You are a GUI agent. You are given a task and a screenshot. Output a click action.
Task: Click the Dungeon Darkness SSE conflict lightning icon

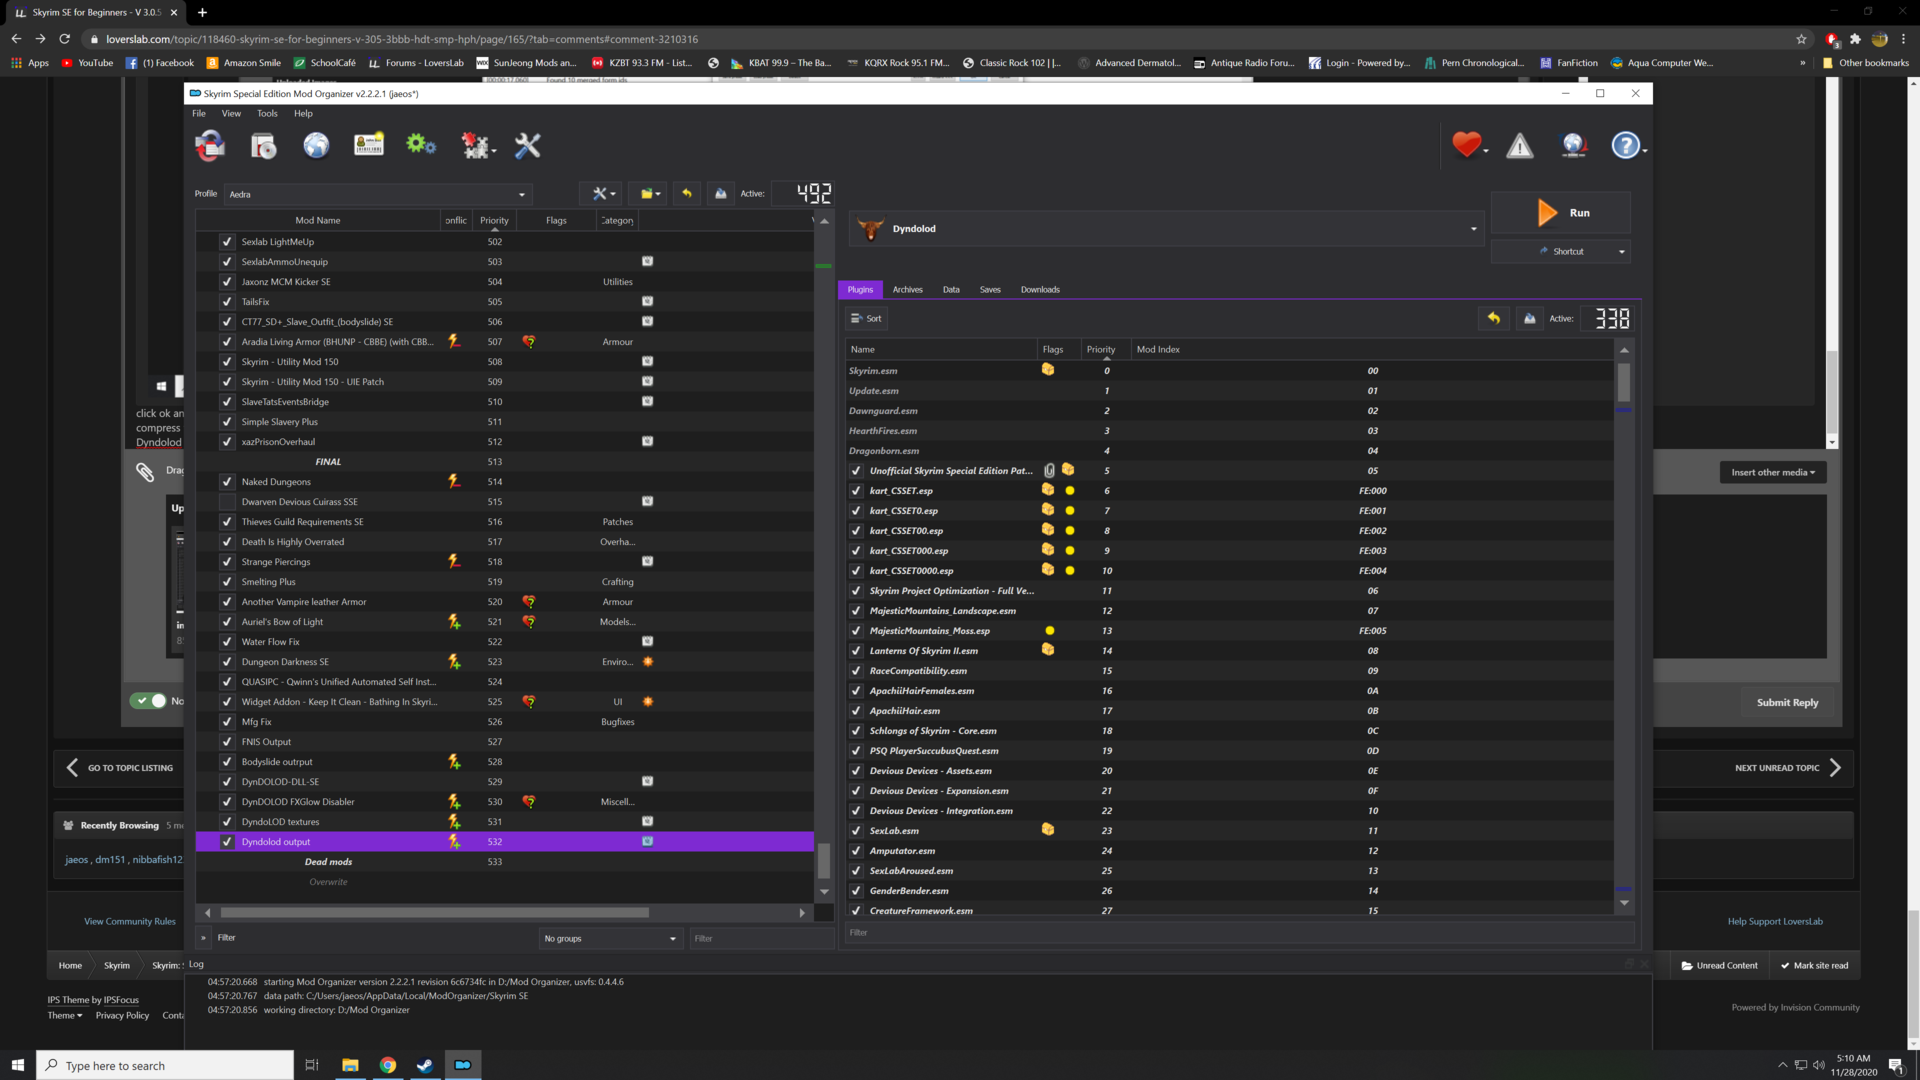tap(454, 662)
